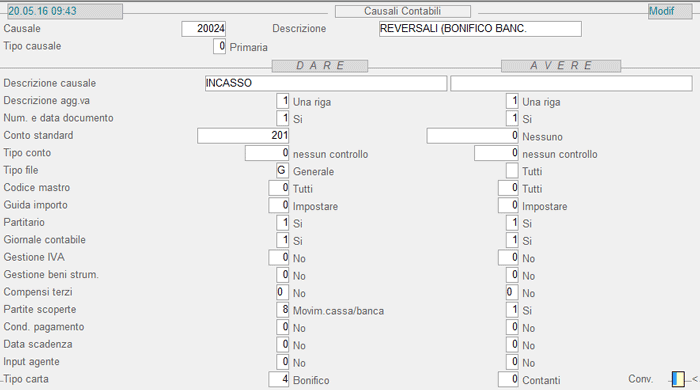Click Partite scoperte DARE field with 8
This screenshot has height=390, width=700.
[283, 309]
